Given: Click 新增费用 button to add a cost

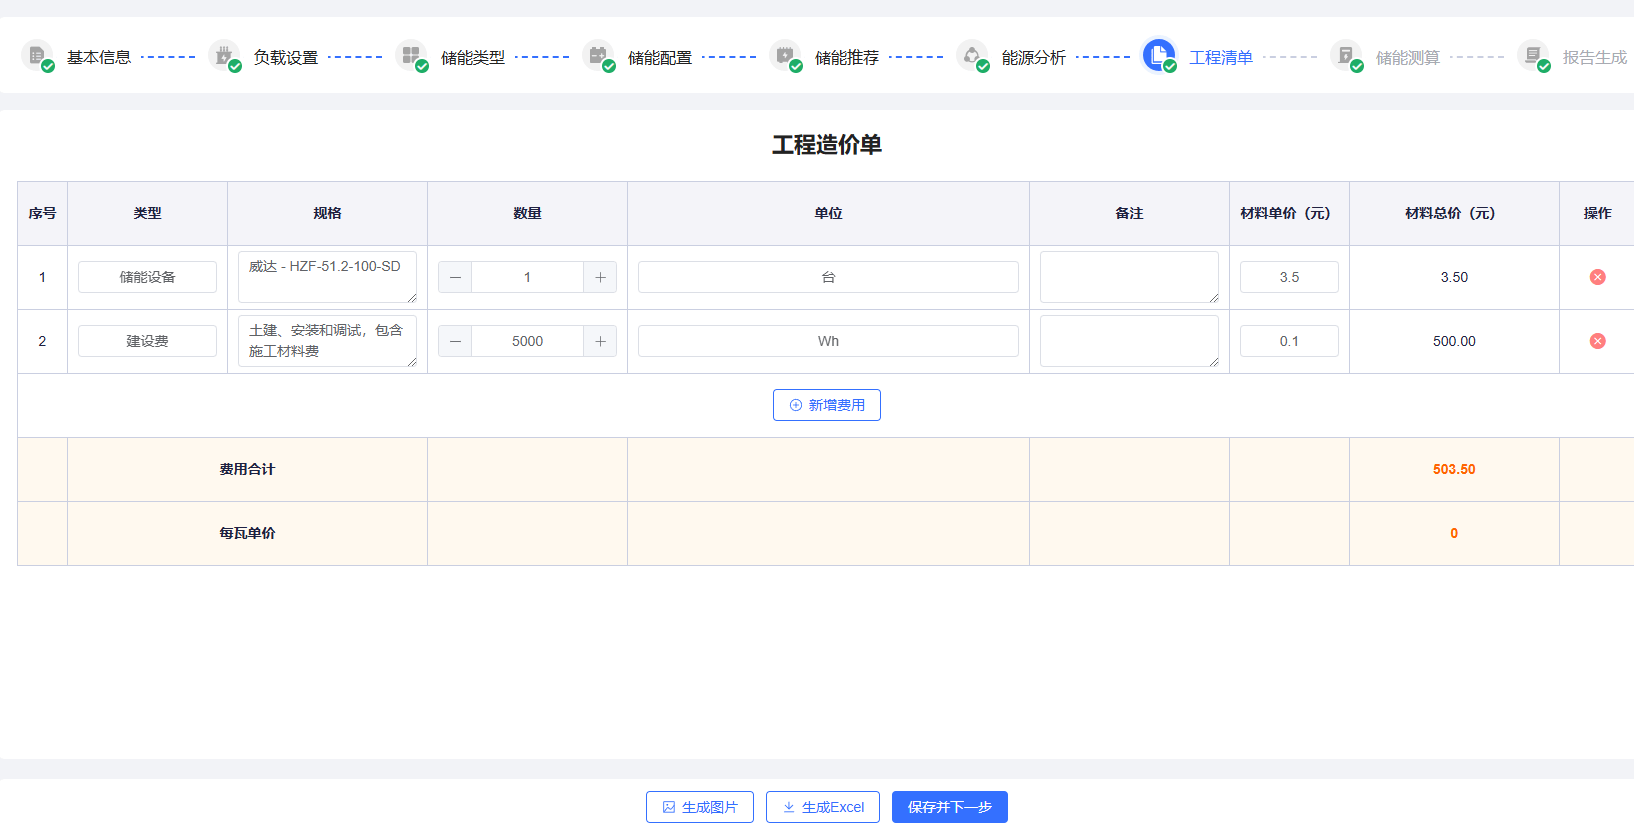Looking at the screenshot, I should (x=827, y=405).
